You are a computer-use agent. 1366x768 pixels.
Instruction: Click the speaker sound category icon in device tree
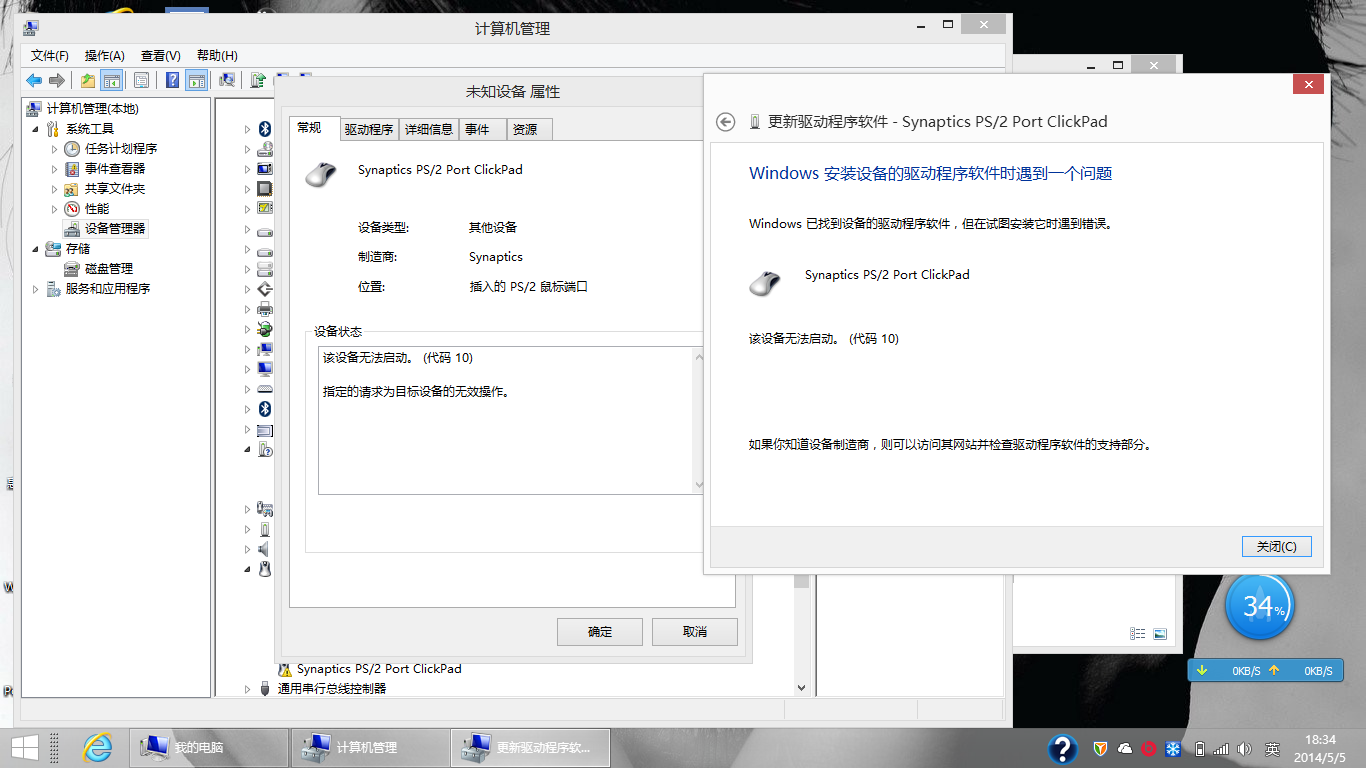265,549
